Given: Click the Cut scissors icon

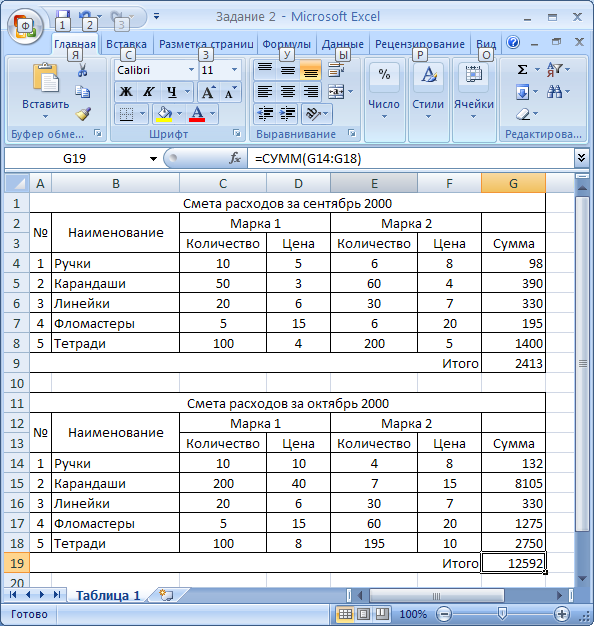Looking at the screenshot, I should tap(83, 69).
